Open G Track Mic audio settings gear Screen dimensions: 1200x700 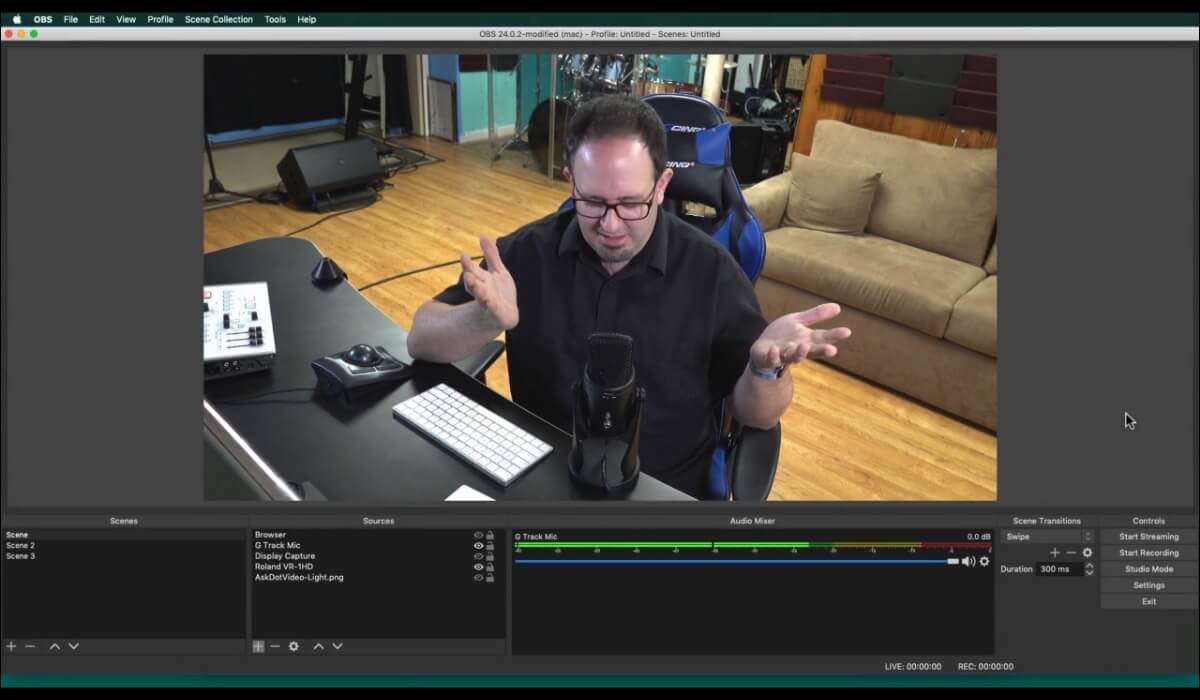point(984,561)
